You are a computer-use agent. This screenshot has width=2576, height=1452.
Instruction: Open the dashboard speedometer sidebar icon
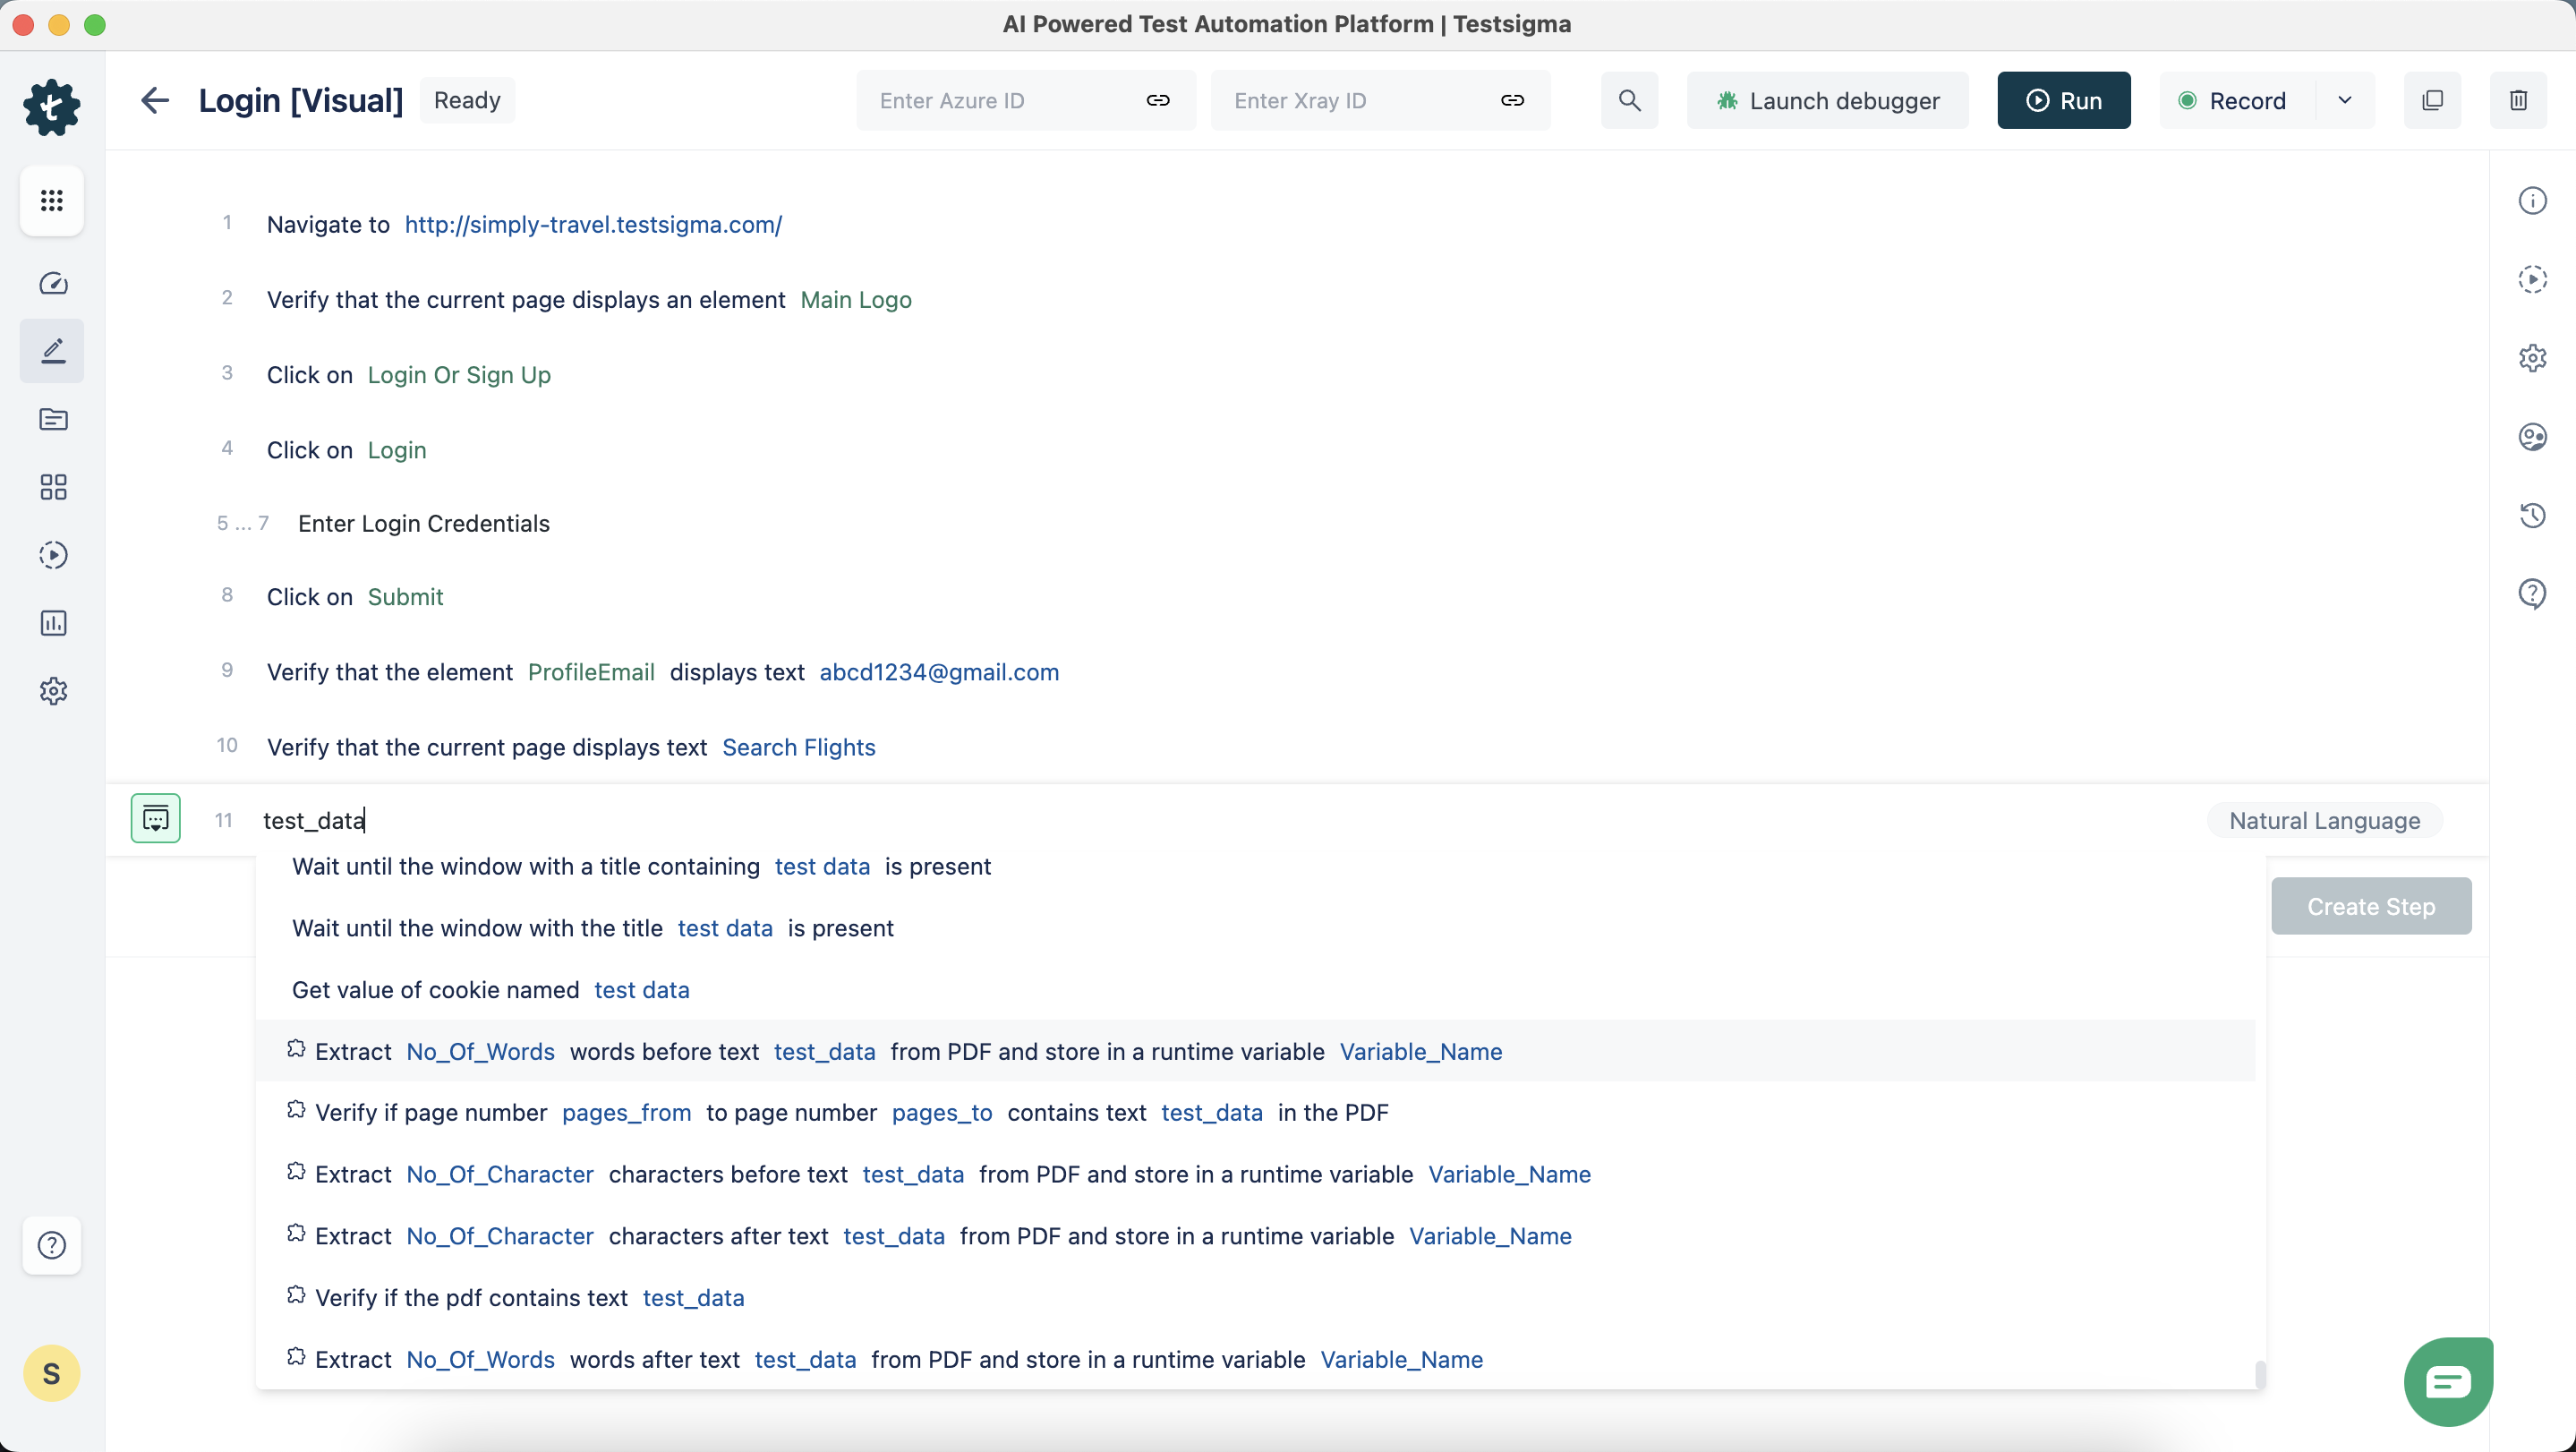pyautogui.click(x=53, y=284)
